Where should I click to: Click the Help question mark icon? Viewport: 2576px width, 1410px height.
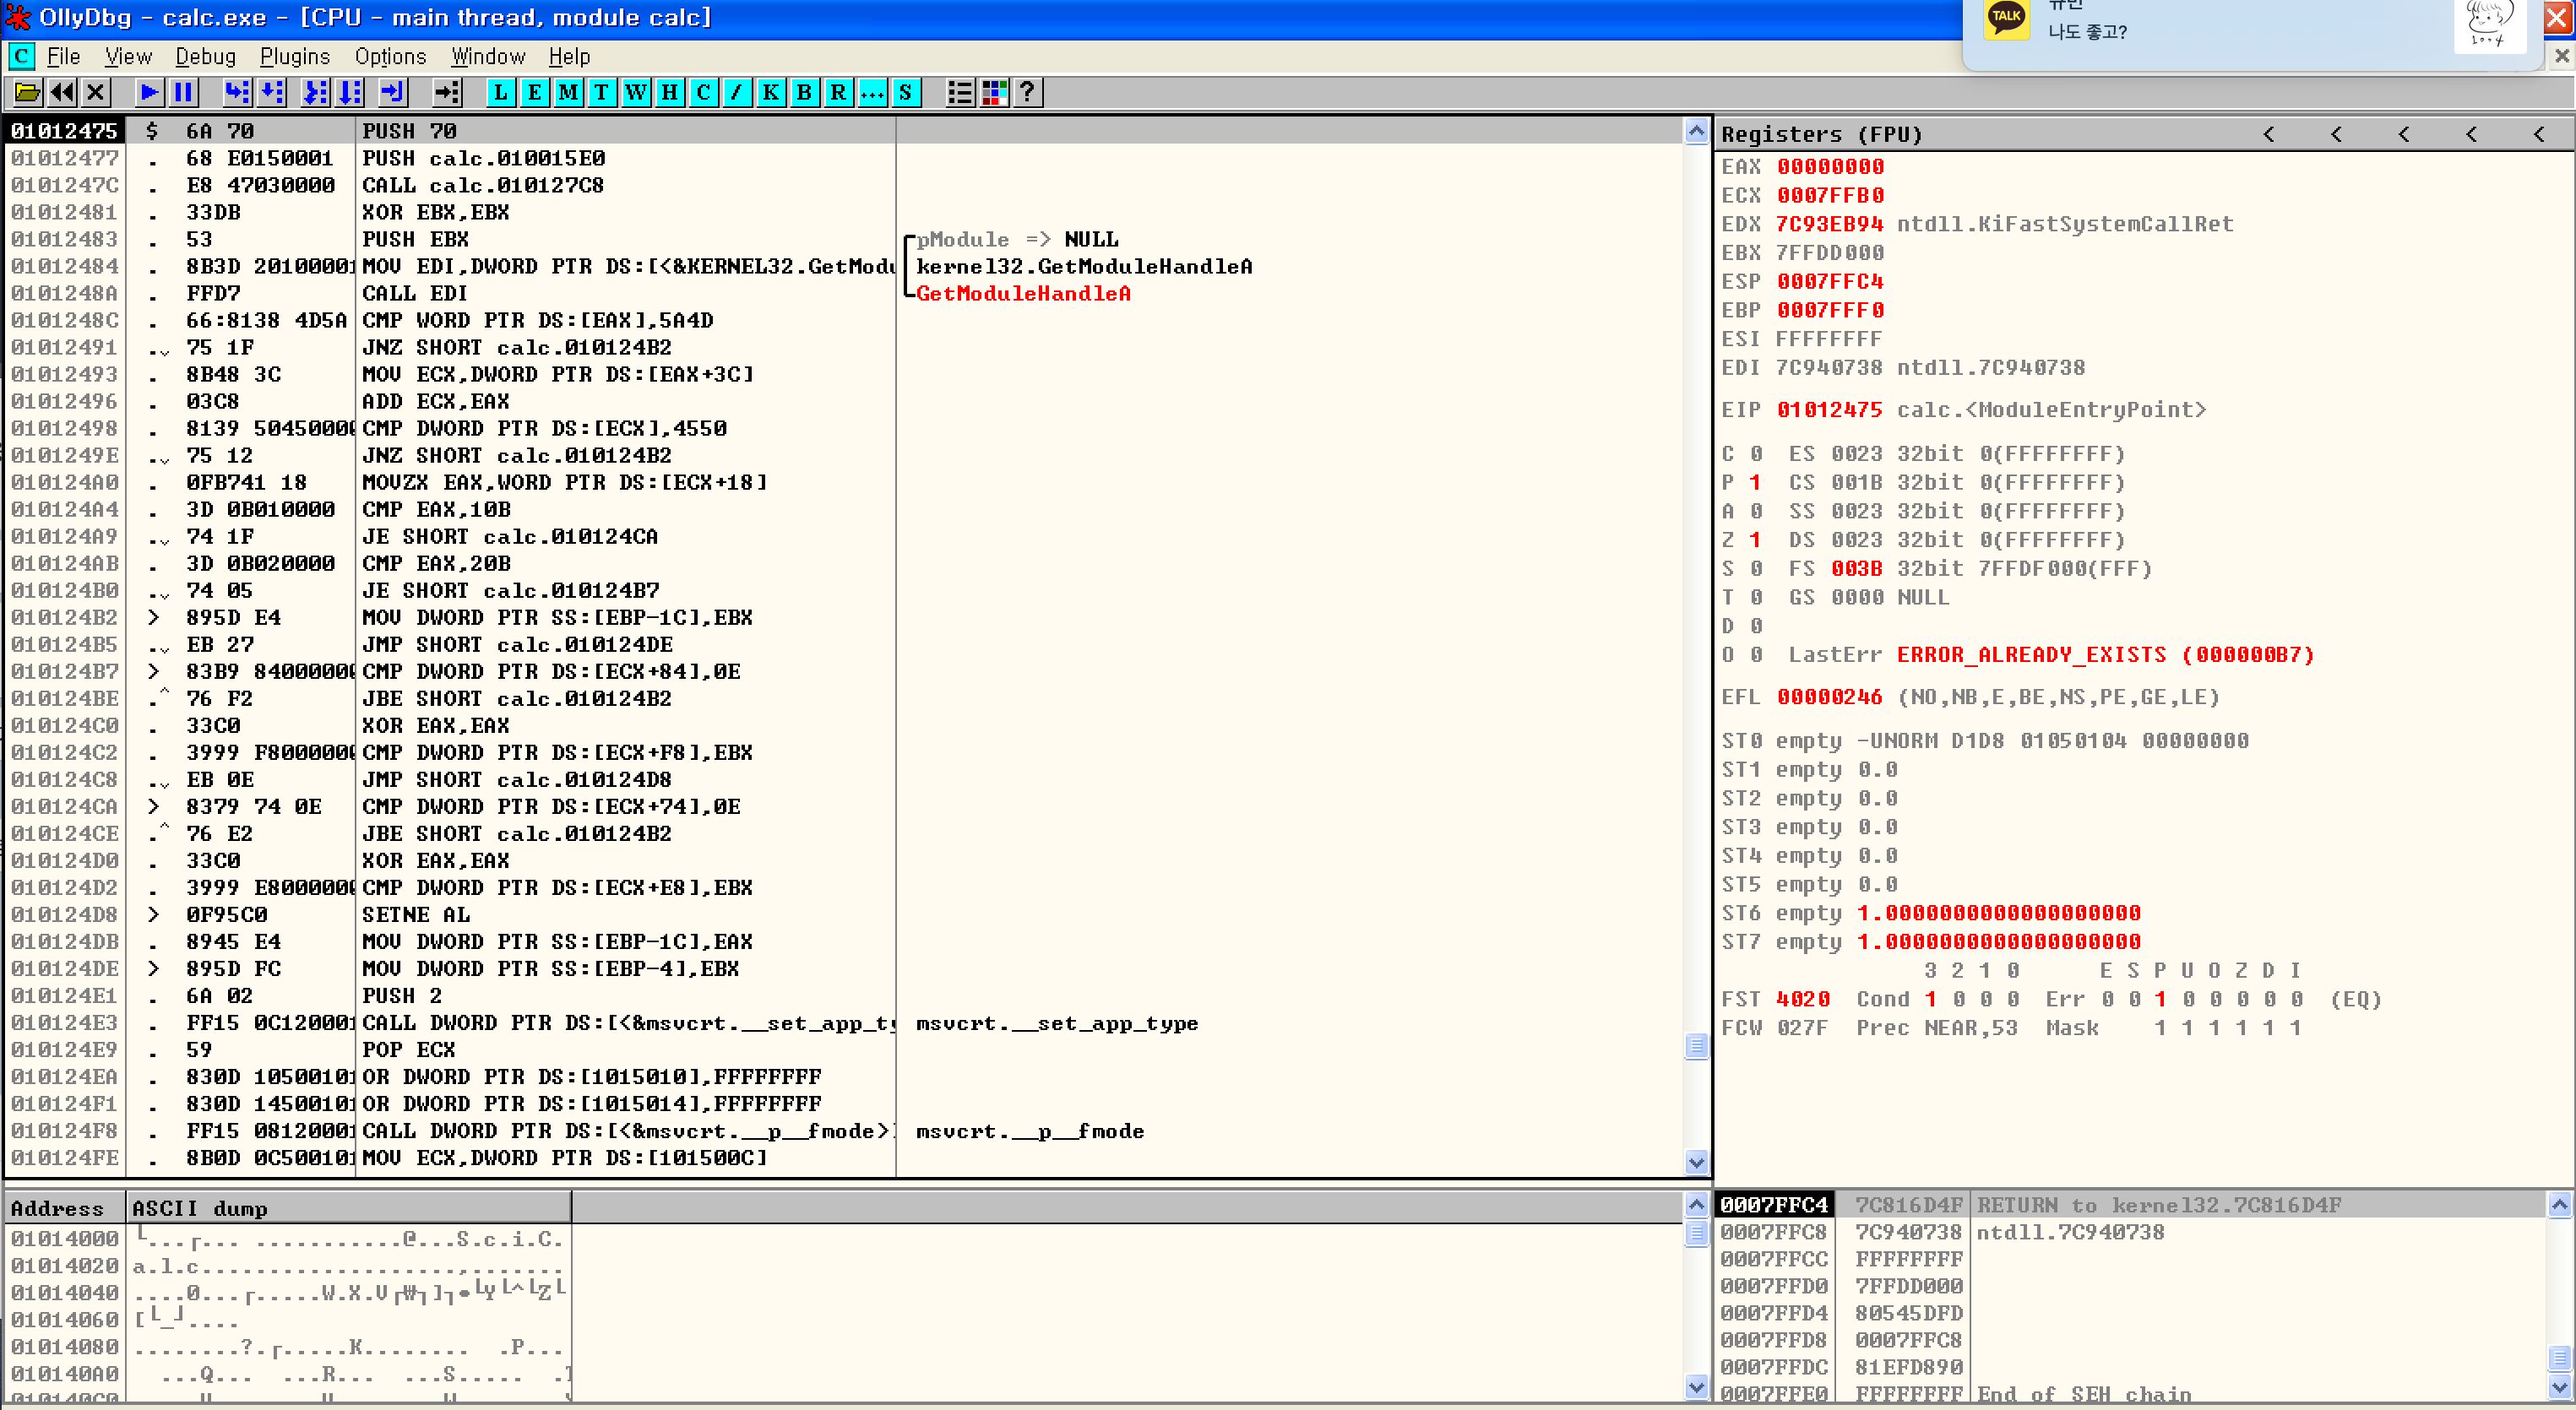click(1027, 93)
